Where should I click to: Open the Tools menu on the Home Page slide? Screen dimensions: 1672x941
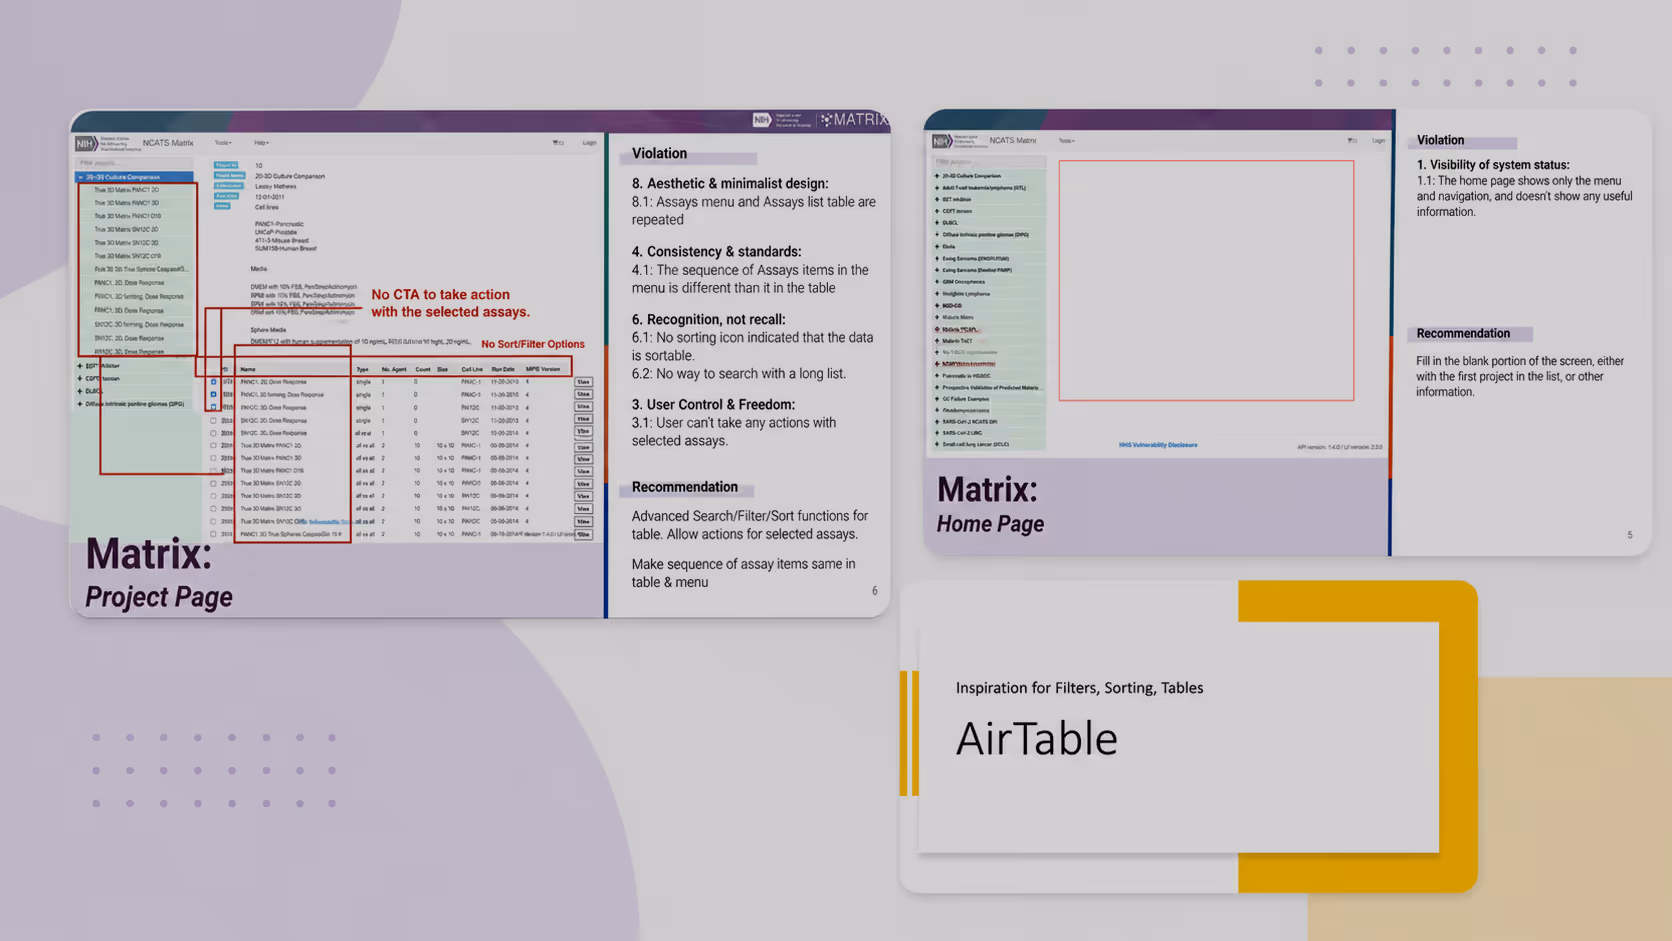(x=1066, y=141)
